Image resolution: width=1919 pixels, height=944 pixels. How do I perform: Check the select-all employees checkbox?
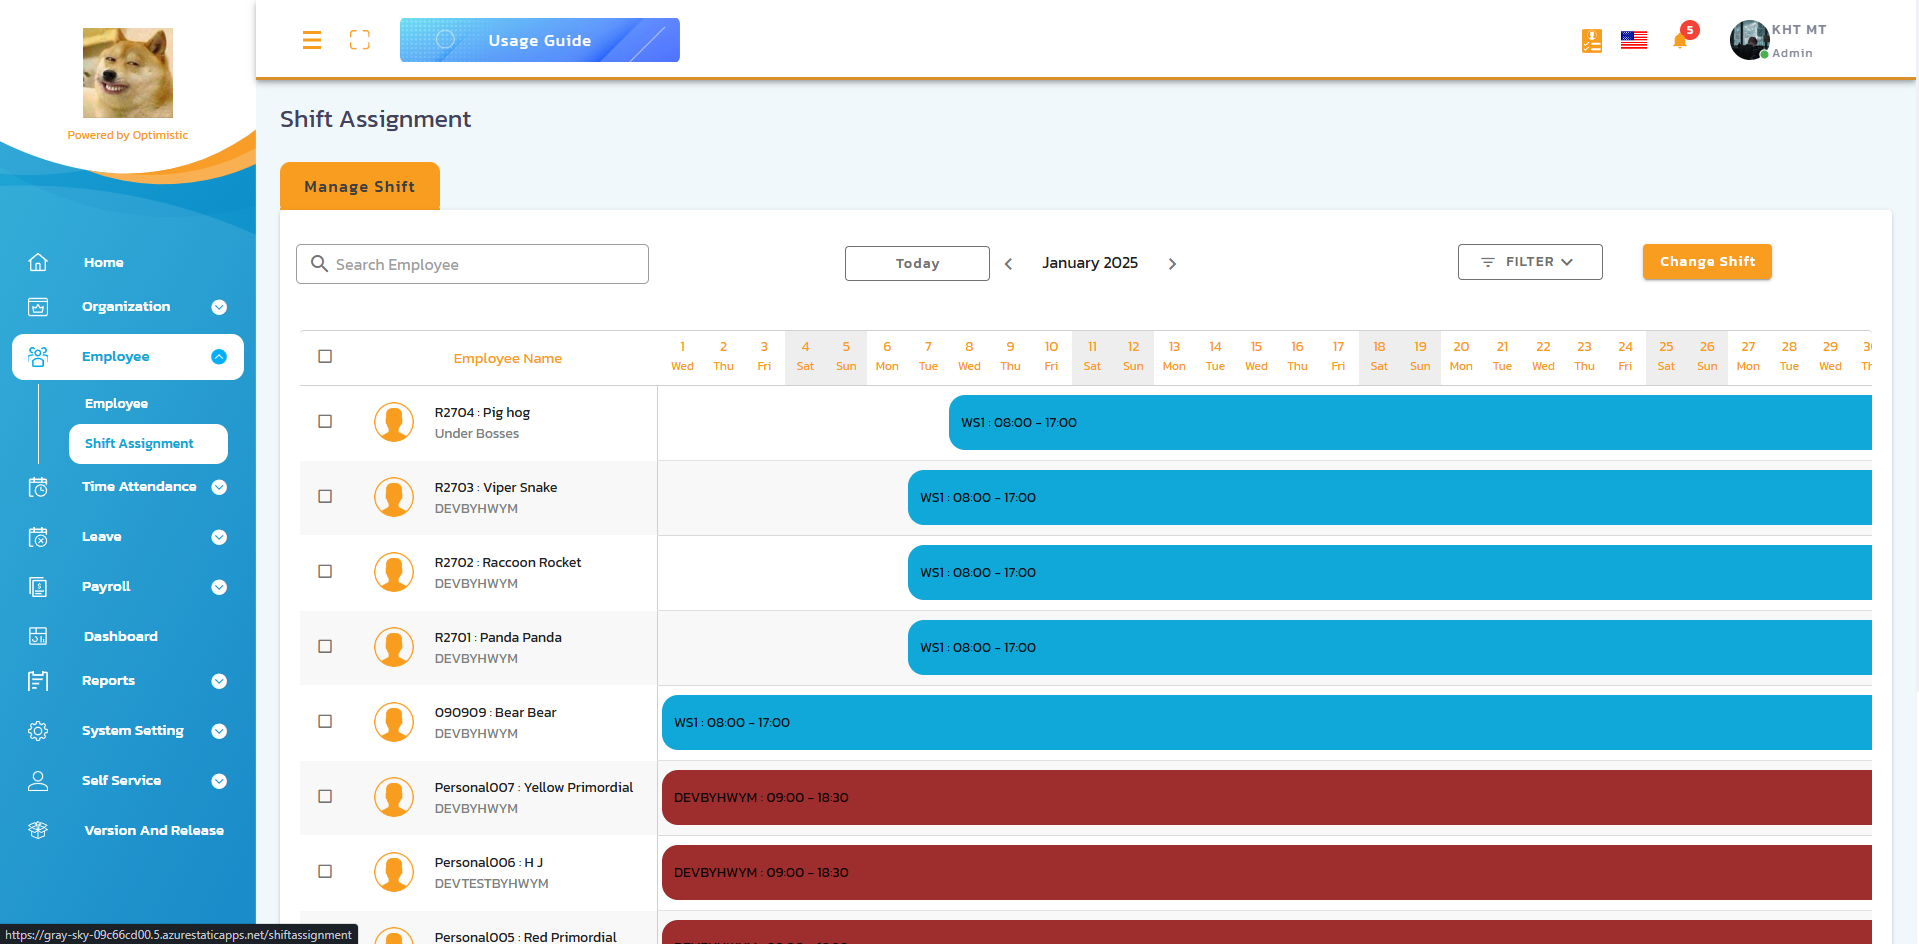325,357
